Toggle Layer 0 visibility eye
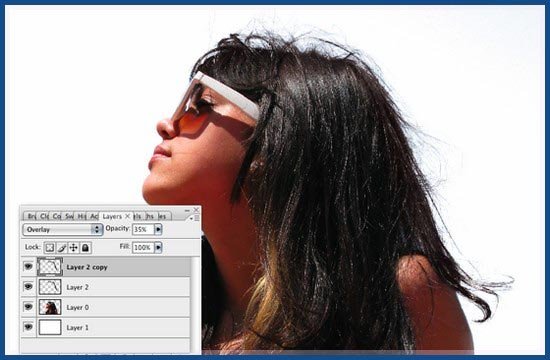 [x=28, y=307]
